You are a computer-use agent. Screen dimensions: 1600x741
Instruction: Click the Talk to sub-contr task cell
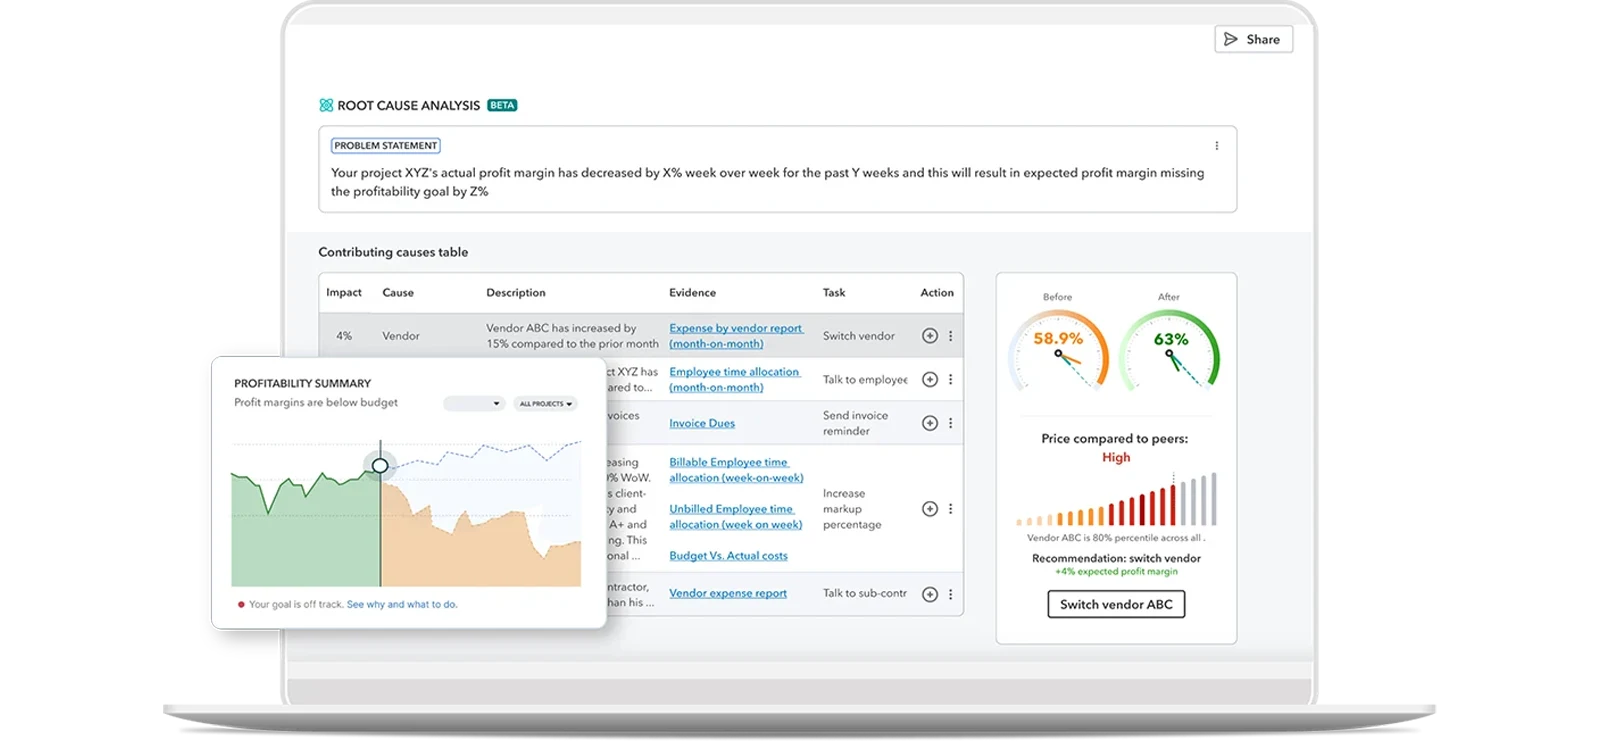[x=865, y=593]
